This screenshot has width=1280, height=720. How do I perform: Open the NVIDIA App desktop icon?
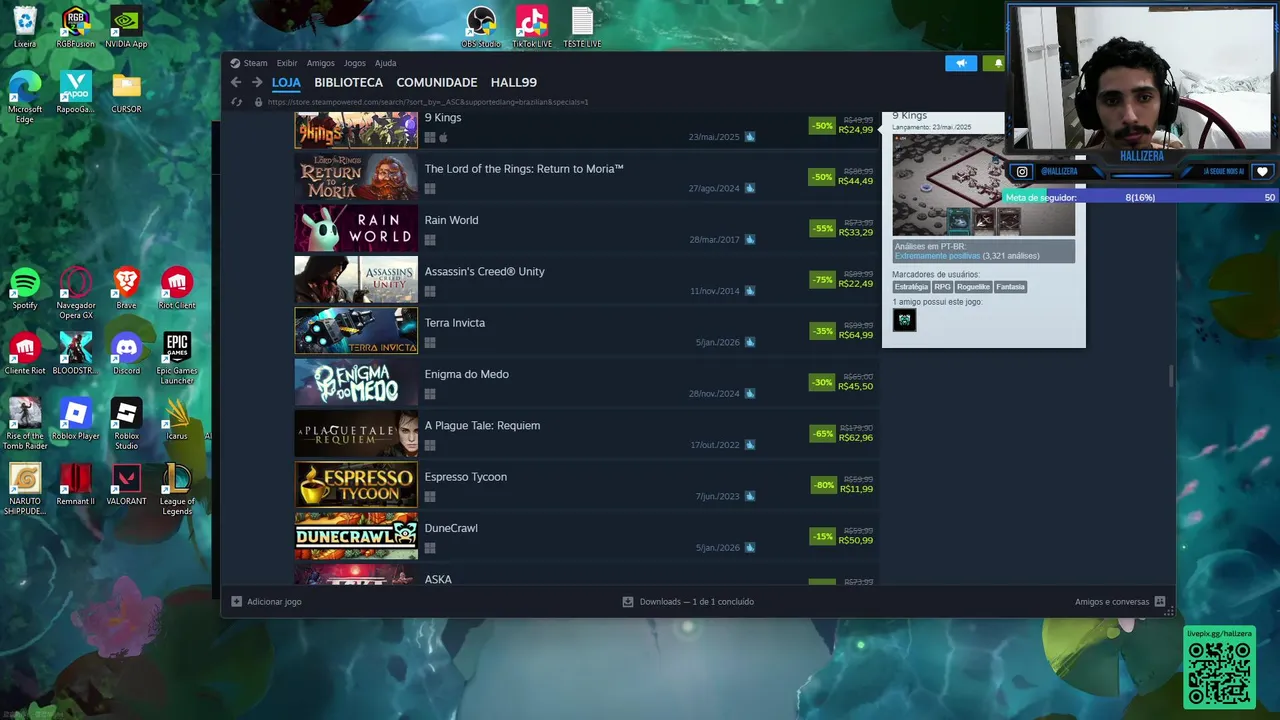[x=126, y=27]
